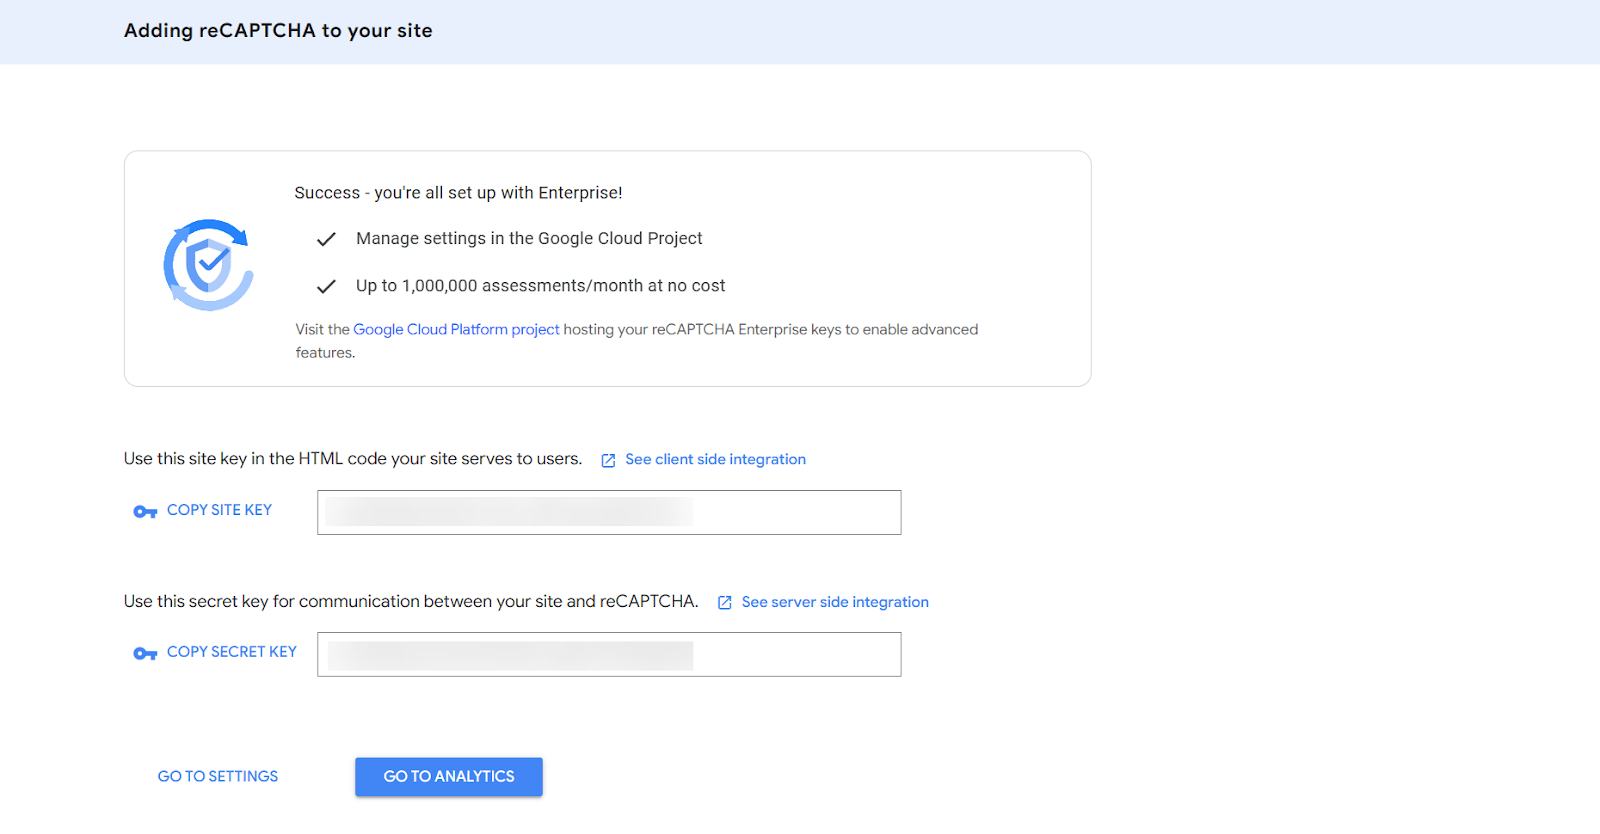Click the GO TO ANALYTICS button

pos(449,777)
